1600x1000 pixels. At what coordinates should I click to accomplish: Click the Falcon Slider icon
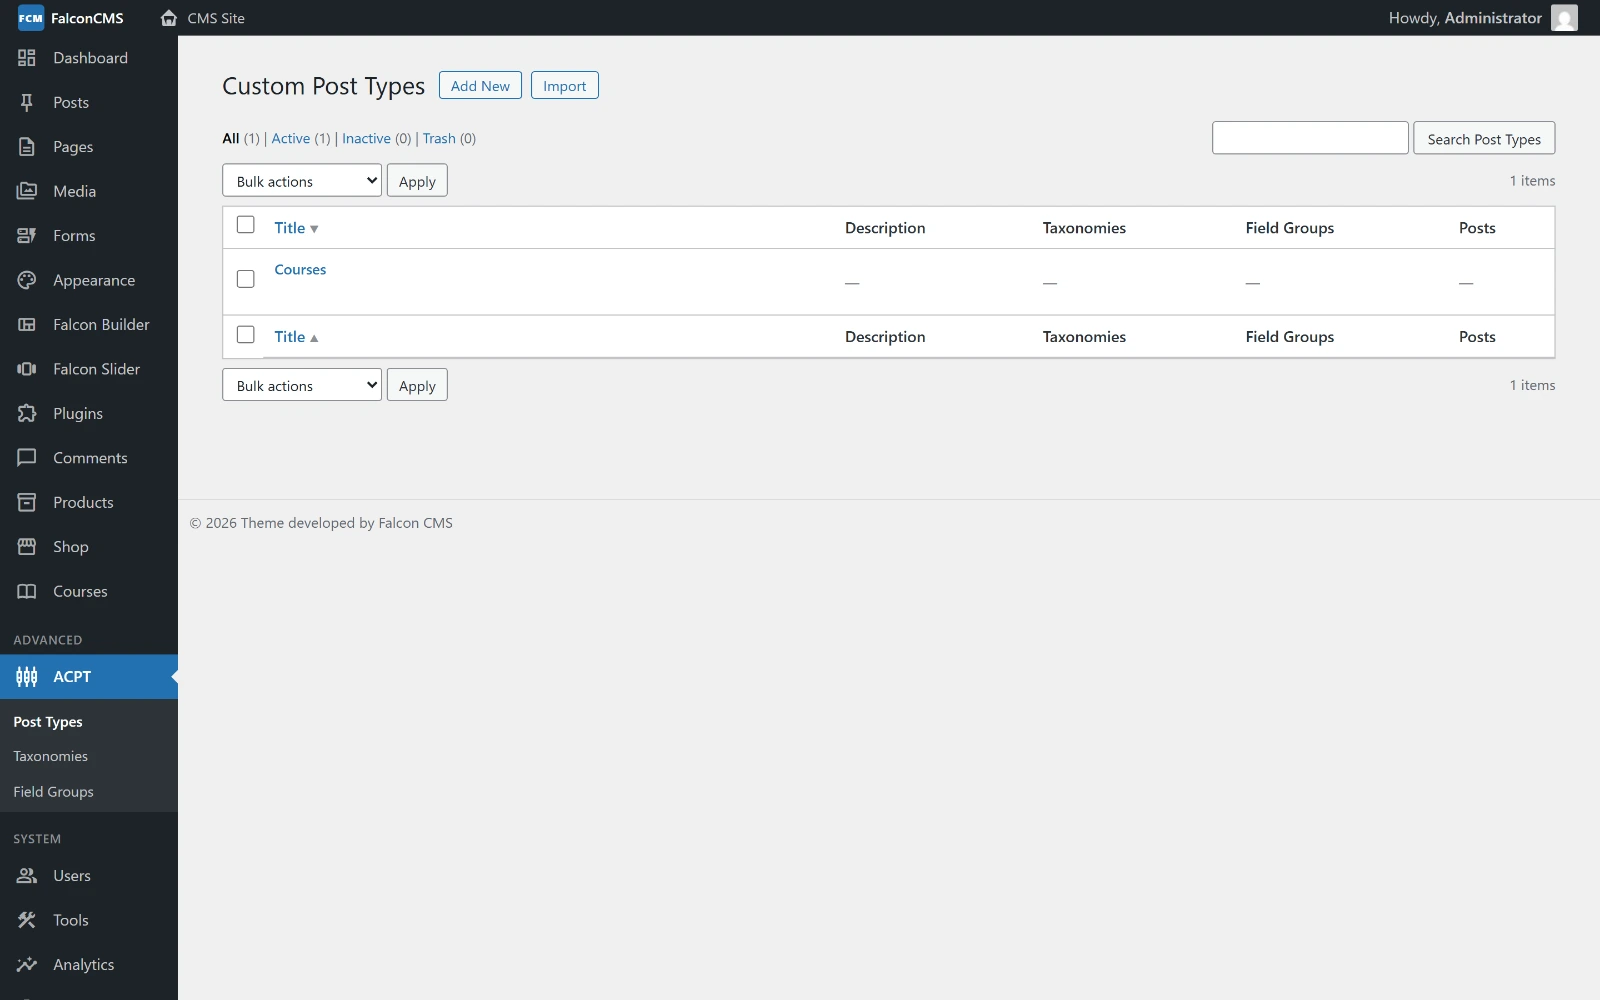[x=27, y=369]
